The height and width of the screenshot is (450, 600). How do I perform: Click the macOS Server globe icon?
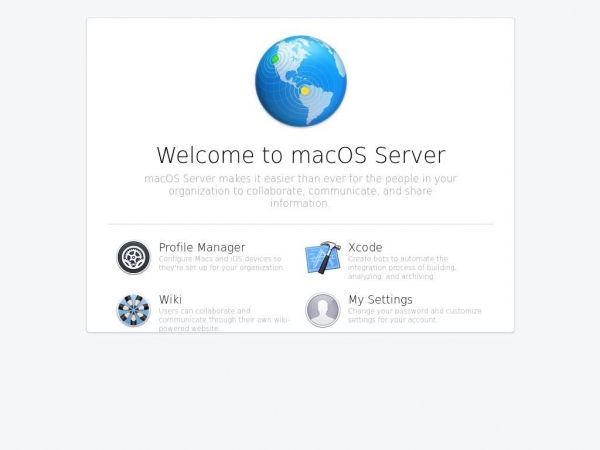pyautogui.click(x=301, y=81)
